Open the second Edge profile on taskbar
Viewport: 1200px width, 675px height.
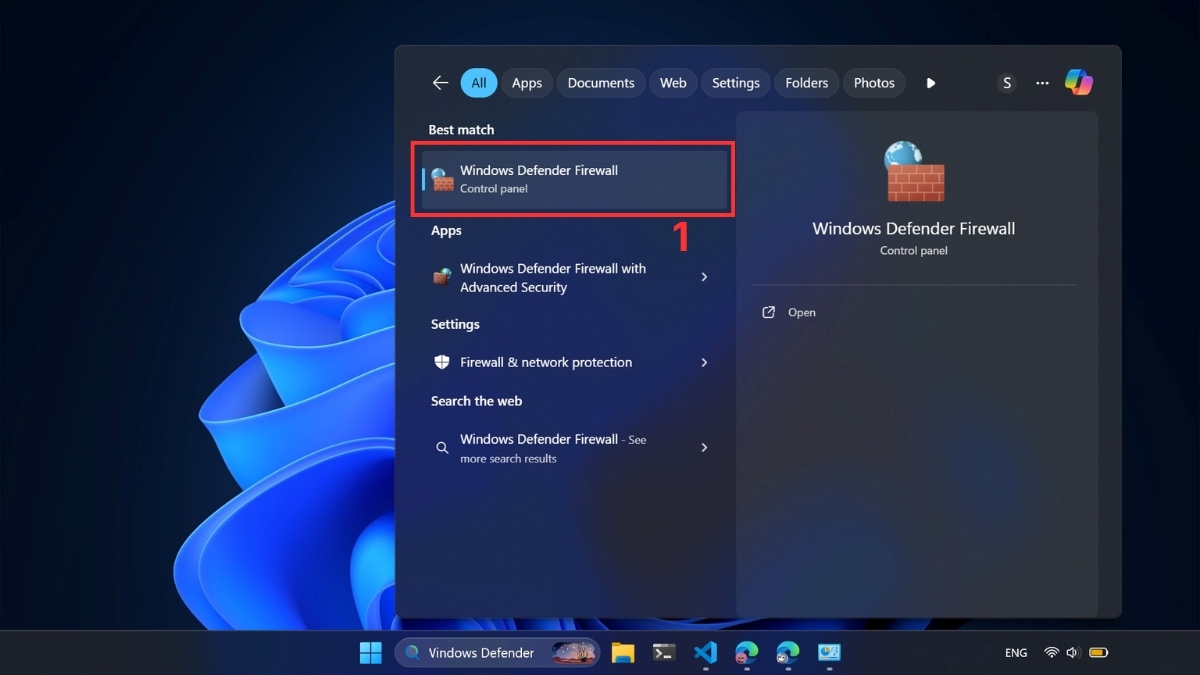[x=788, y=653]
